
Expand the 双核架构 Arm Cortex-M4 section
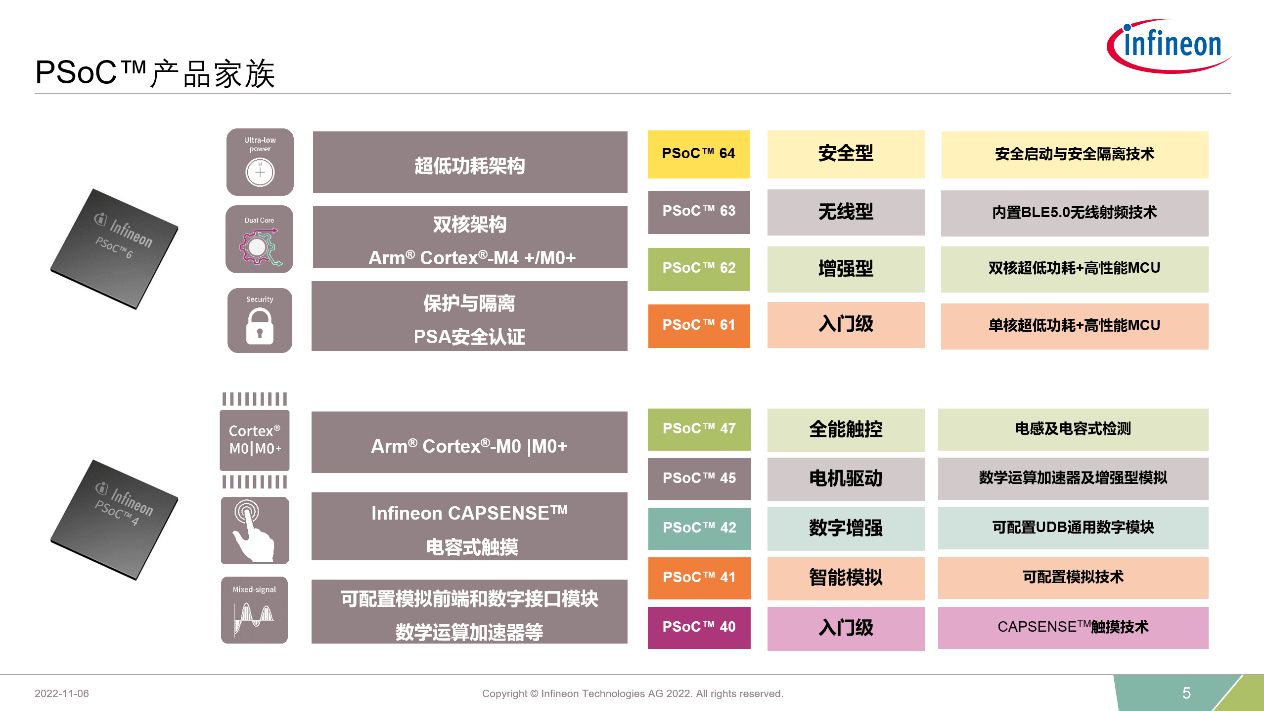(x=470, y=237)
